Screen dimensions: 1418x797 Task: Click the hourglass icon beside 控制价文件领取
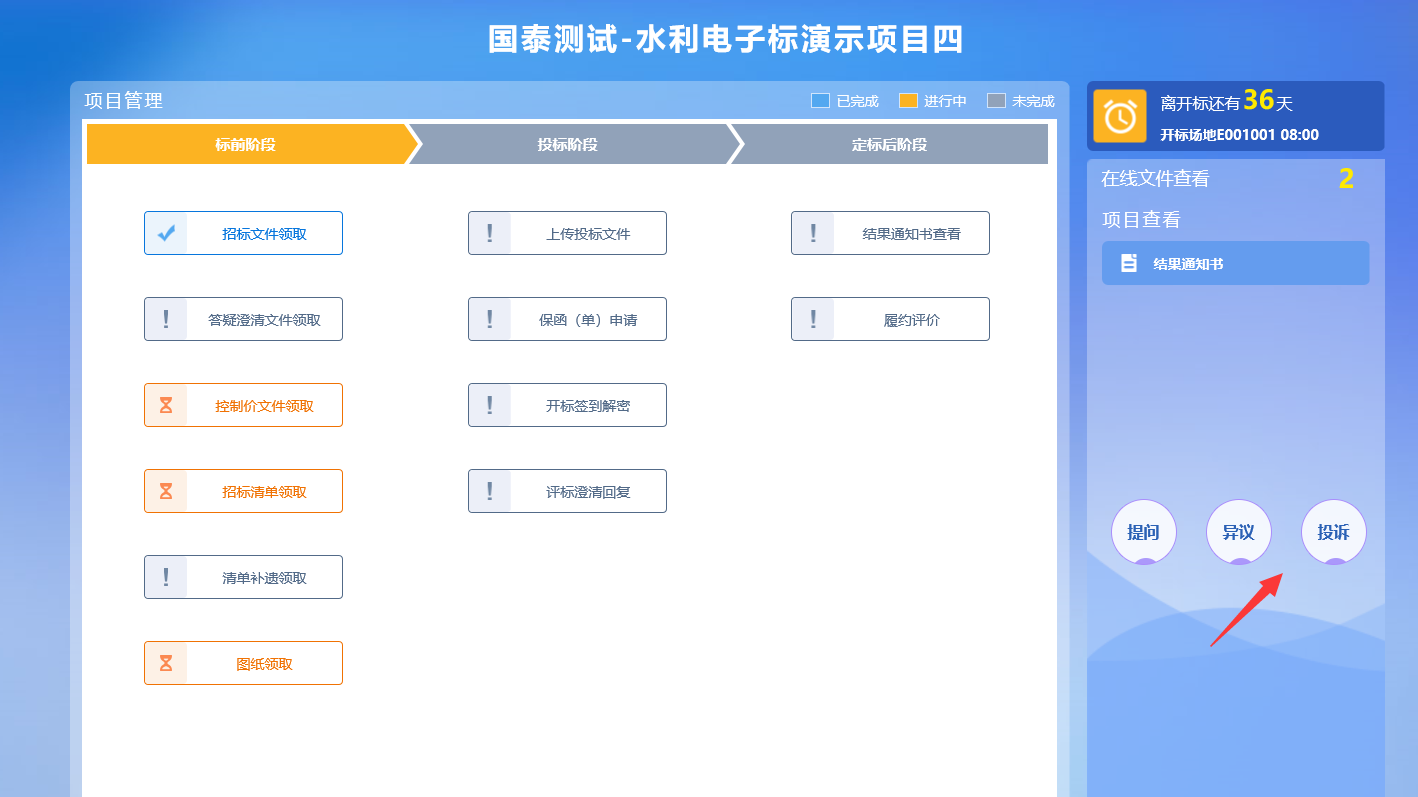point(166,405)
